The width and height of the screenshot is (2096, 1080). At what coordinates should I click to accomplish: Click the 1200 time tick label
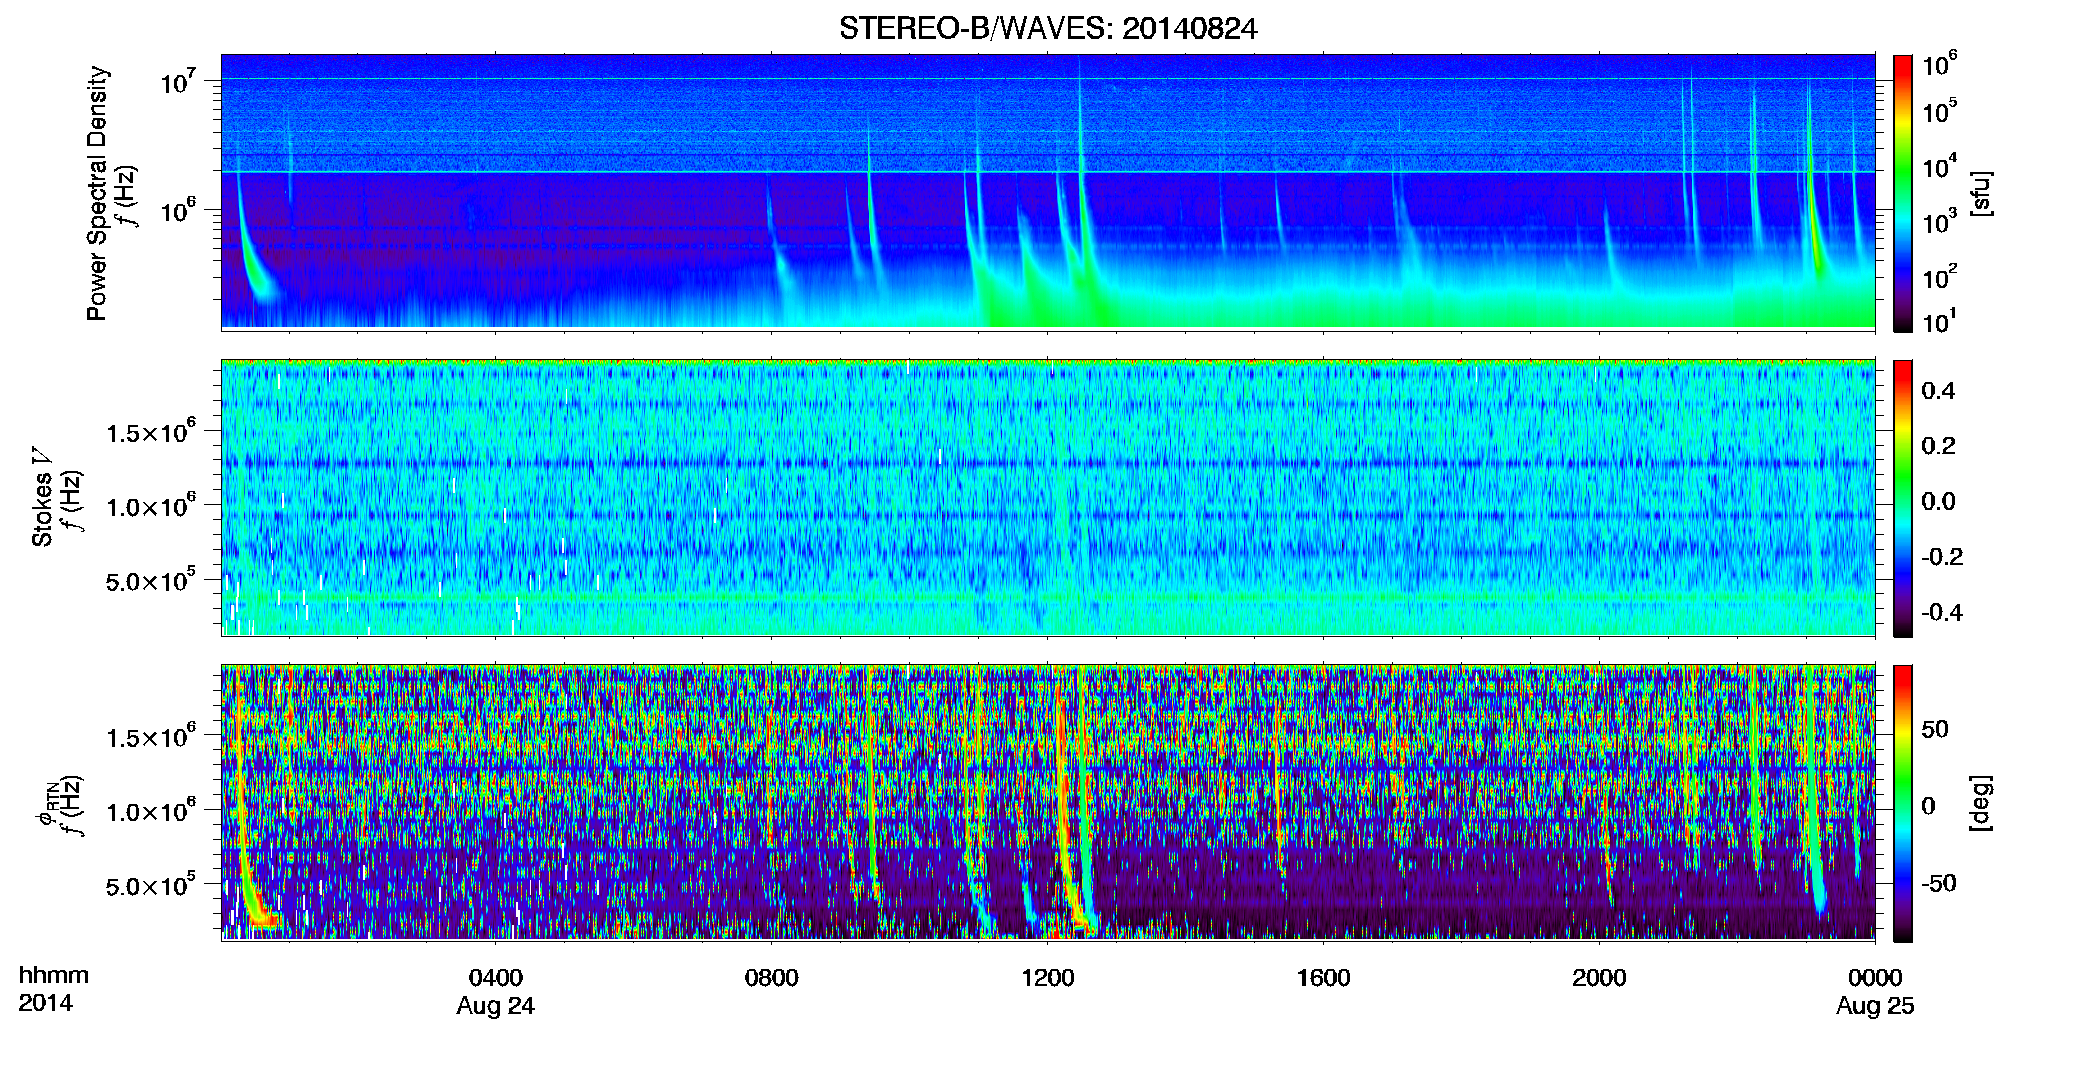pos(1048,977)
